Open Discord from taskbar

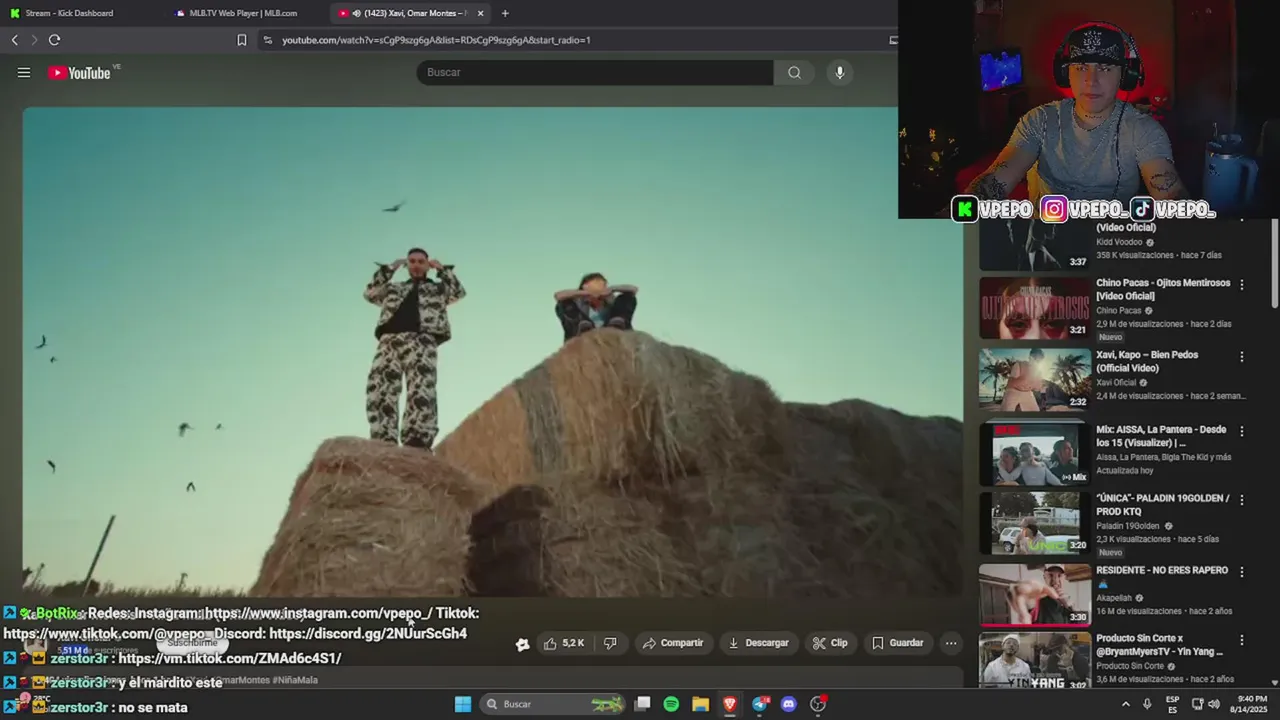point(789,704)
